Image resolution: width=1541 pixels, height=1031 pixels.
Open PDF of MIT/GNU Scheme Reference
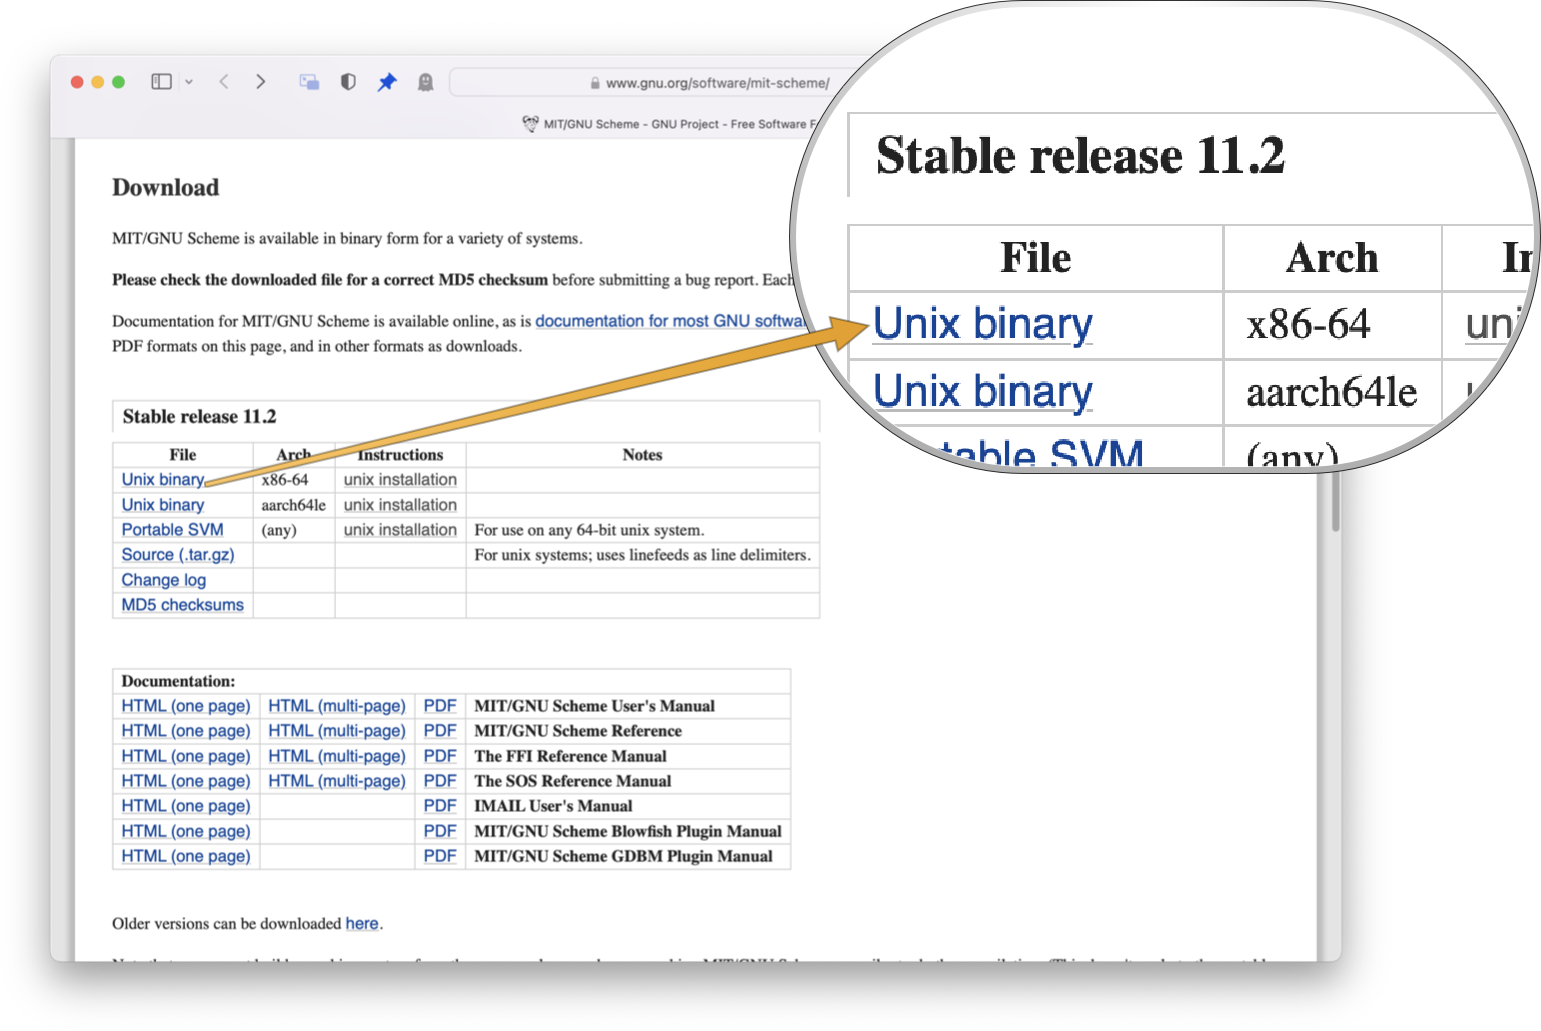click(x=440, y=731)
